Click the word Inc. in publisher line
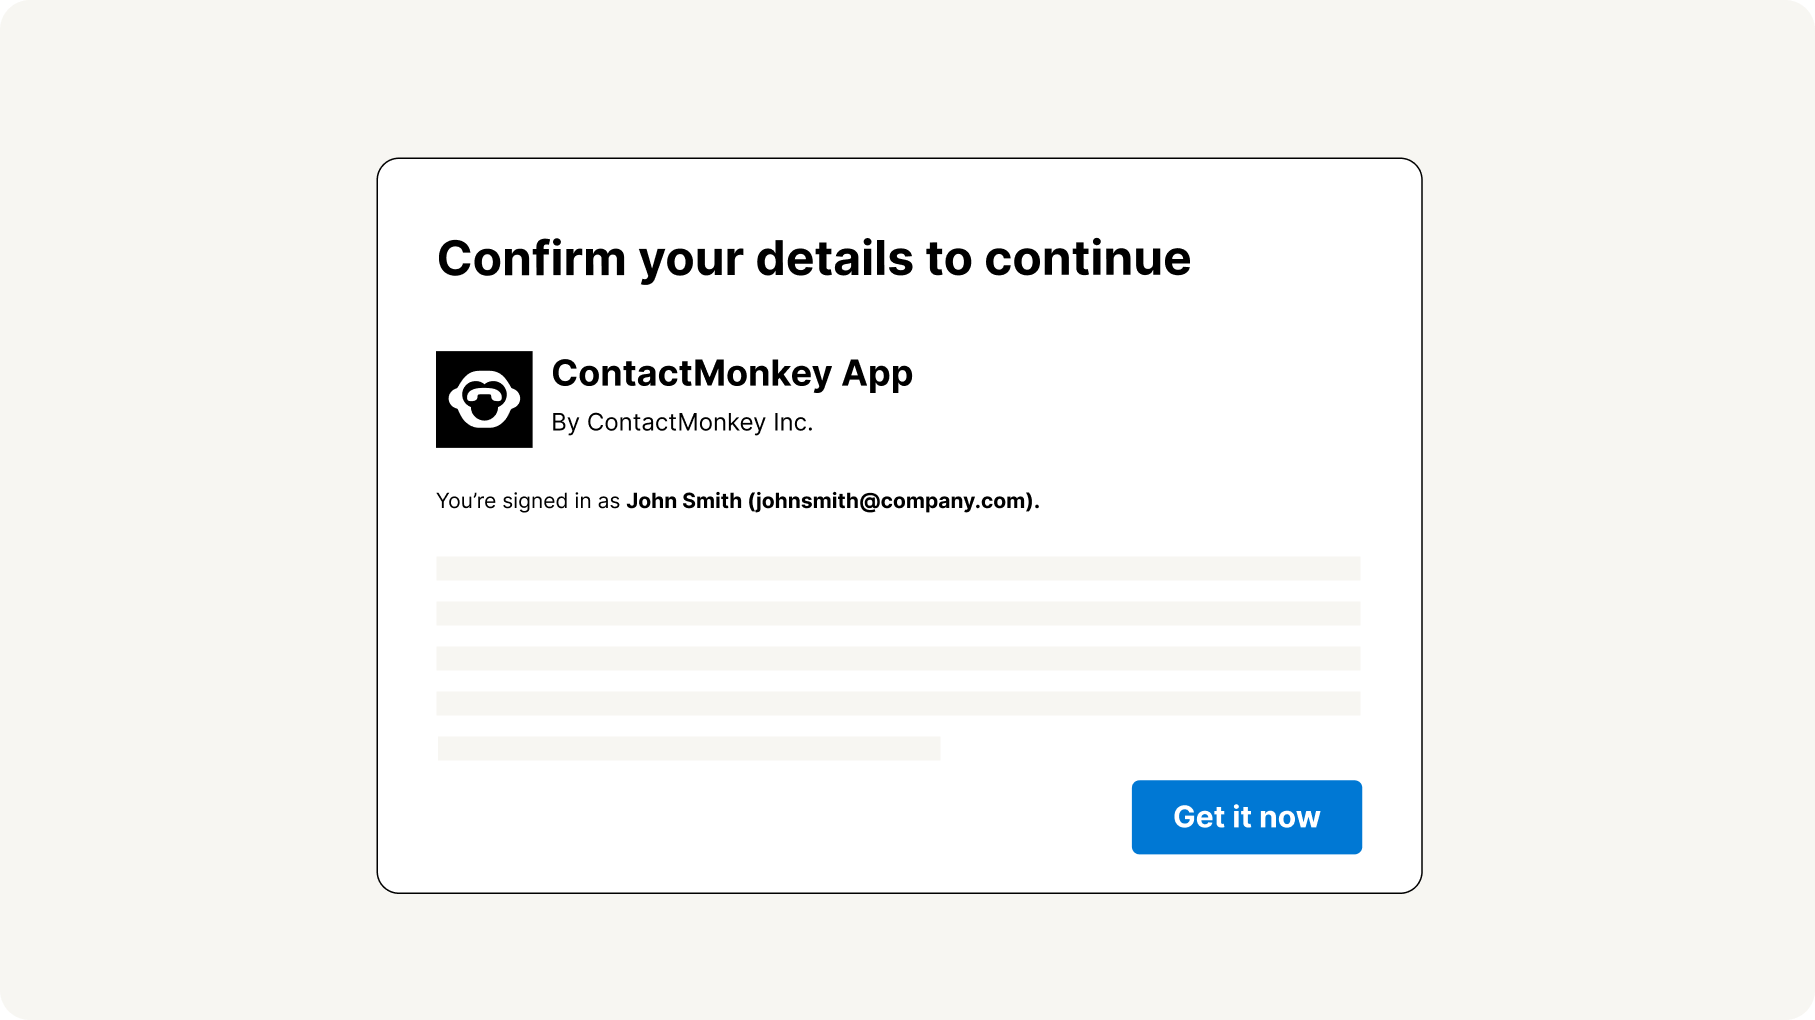The width and height of the screenshot is (1815, 1020). (793, 423)
